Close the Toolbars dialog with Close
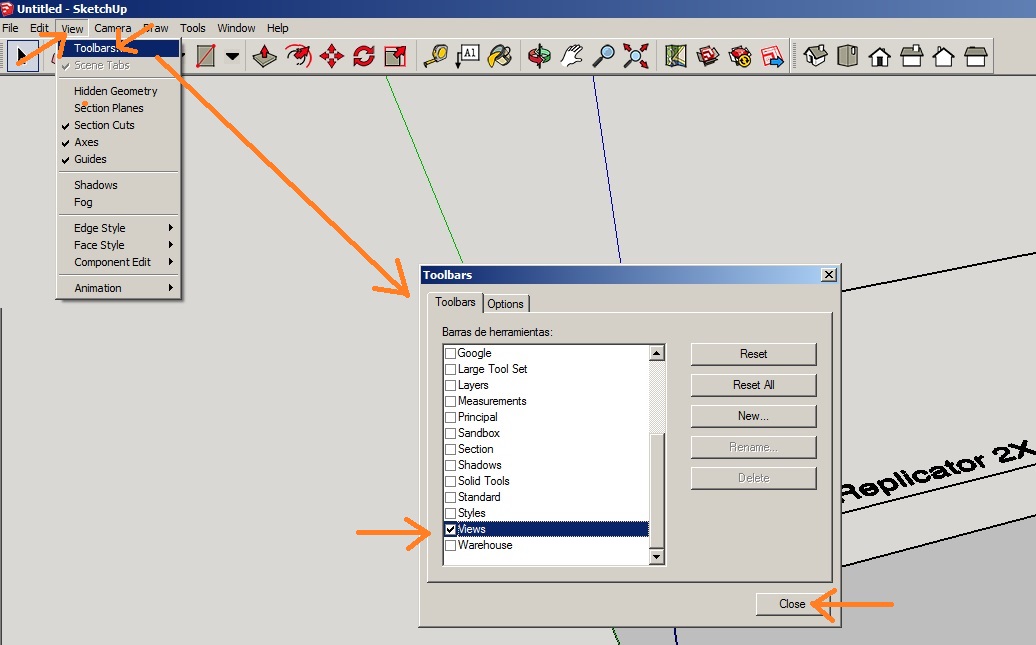1036x645 pixels. pos(792,604)
